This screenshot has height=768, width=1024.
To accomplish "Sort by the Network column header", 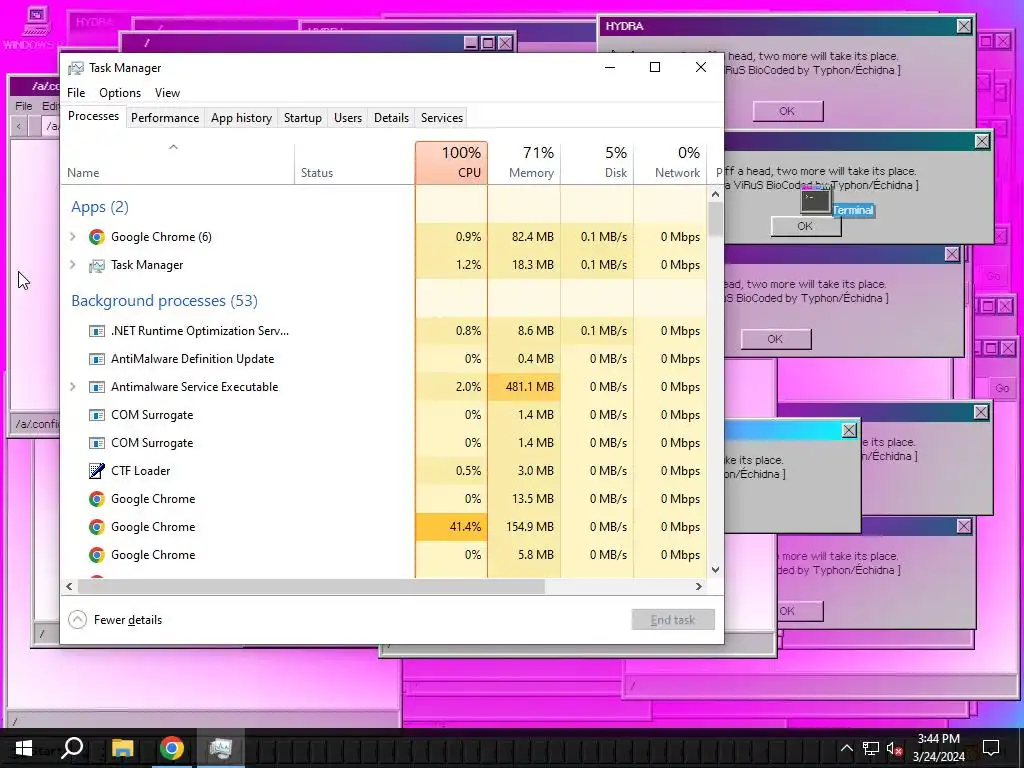I will tap(669, 163).
